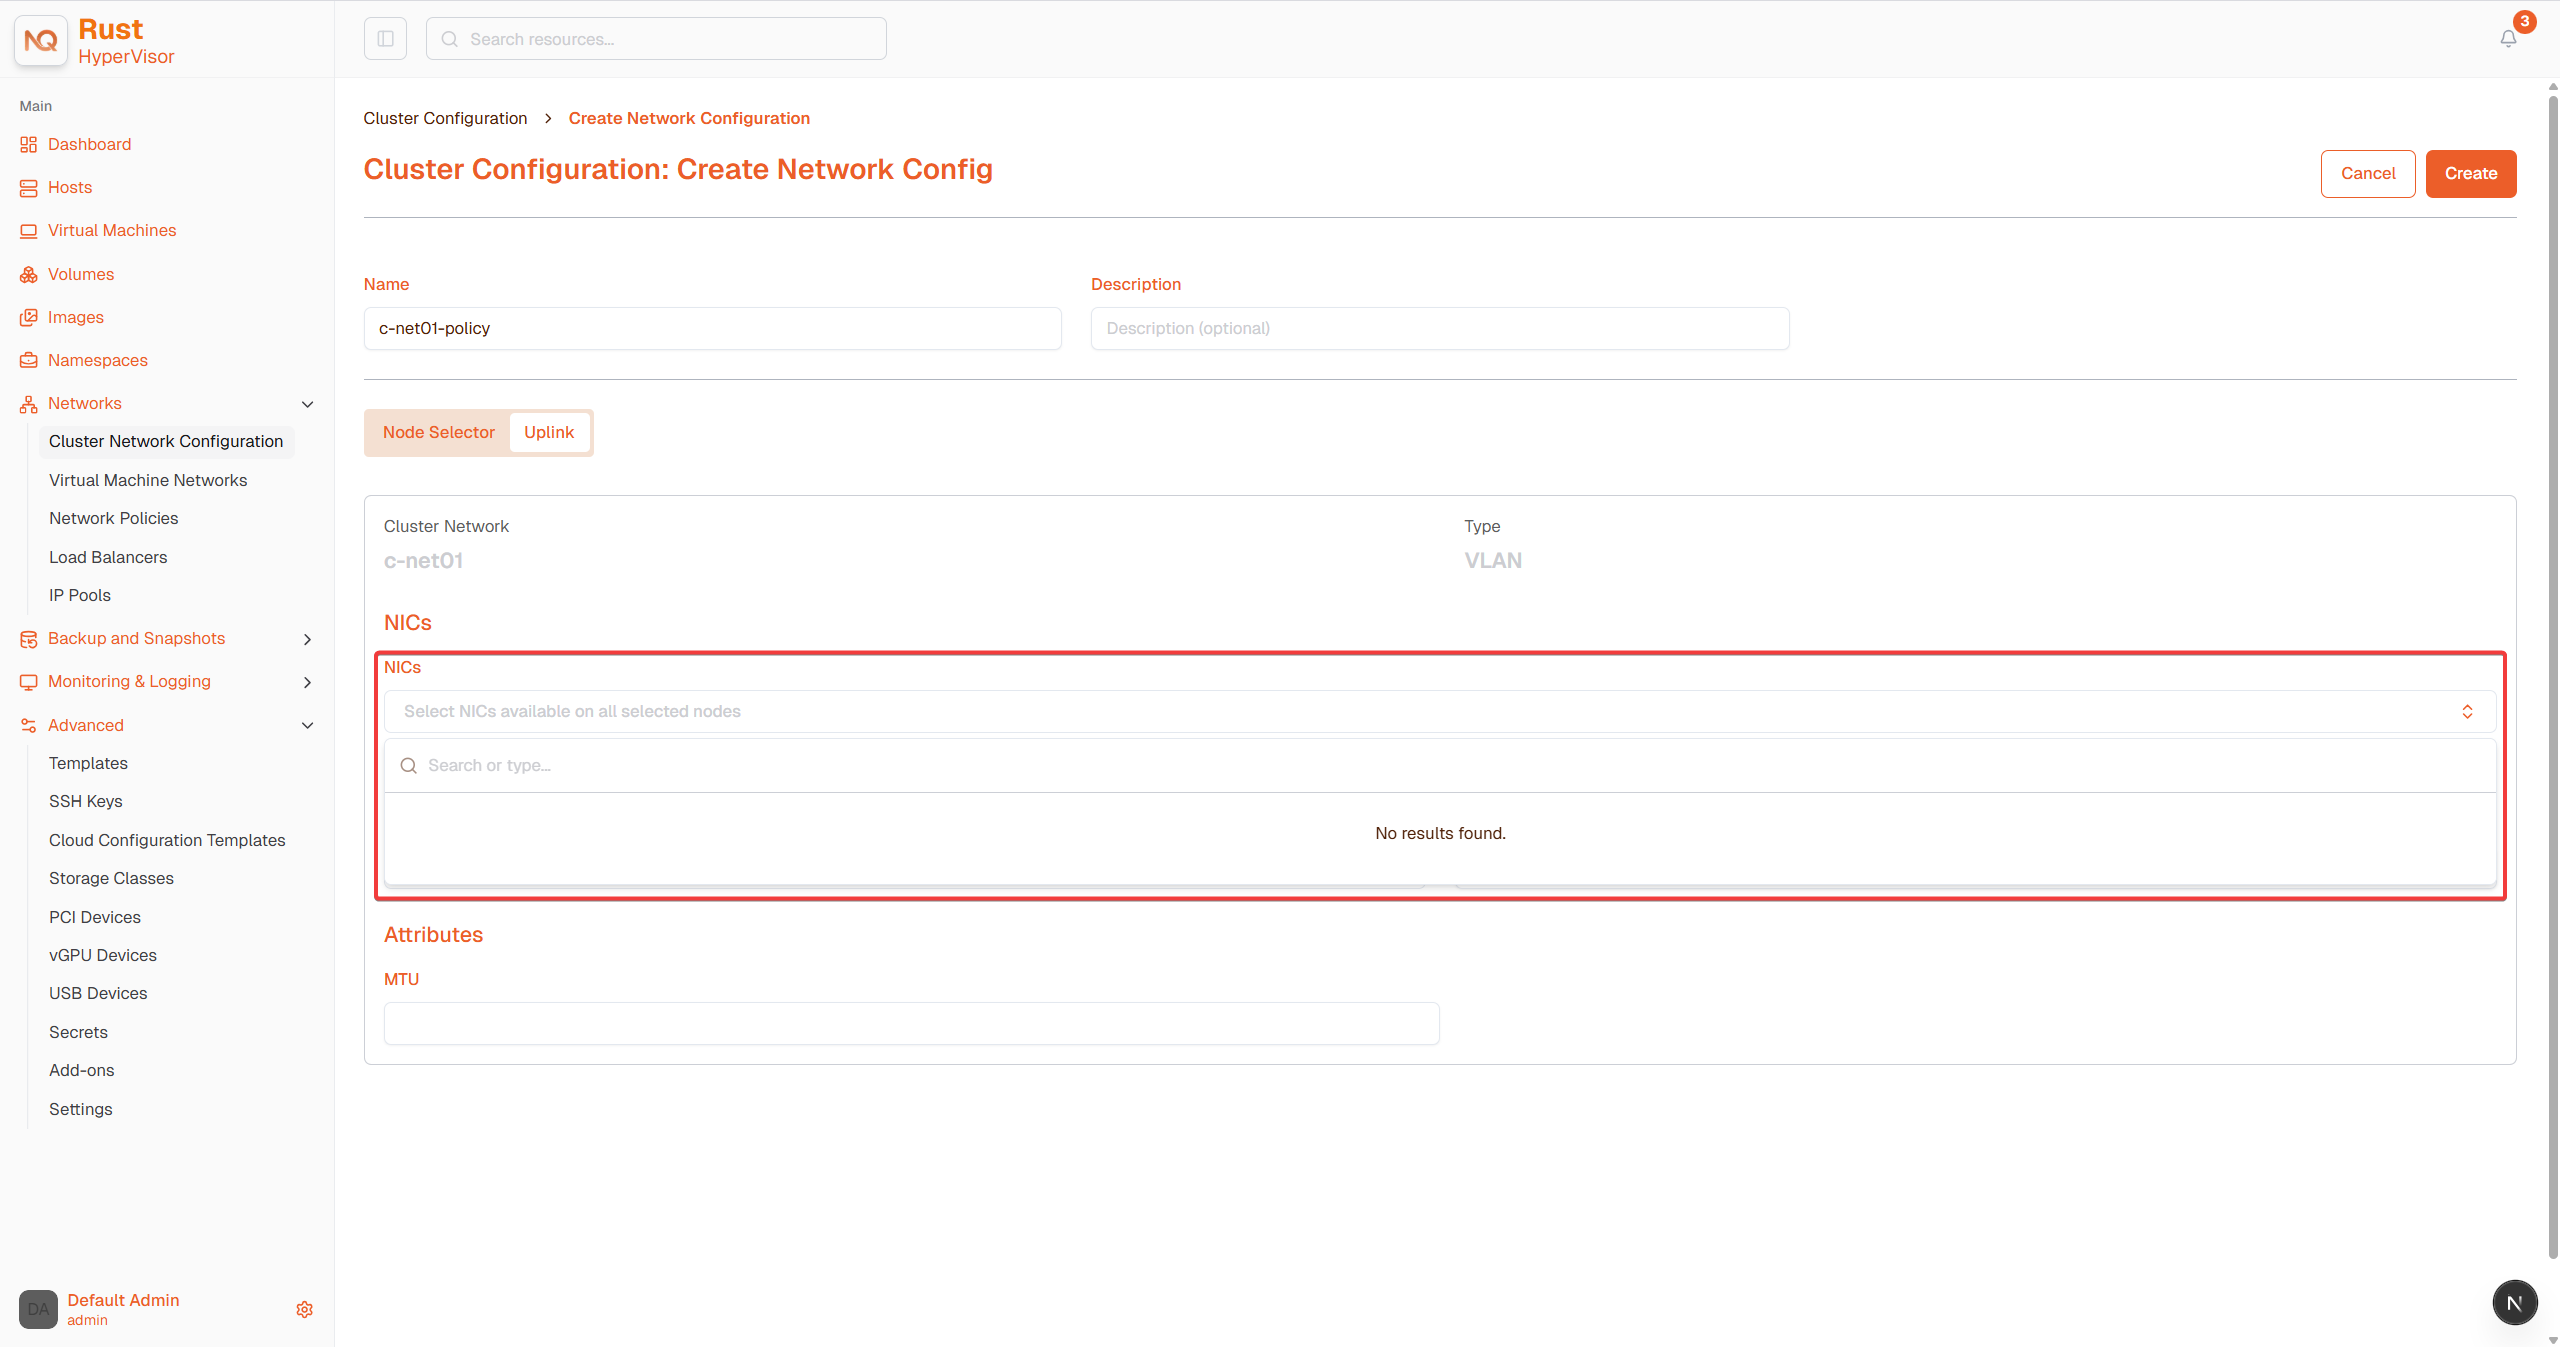2560x1347 pixels.
Task: Click the Hosts server icon
Action: click(28, 188)
